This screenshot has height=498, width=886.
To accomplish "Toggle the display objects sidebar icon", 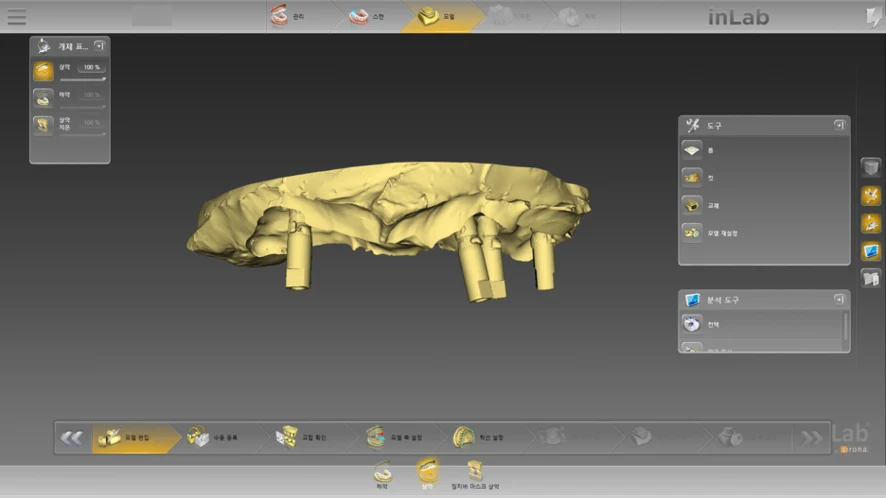I will 871,223.
